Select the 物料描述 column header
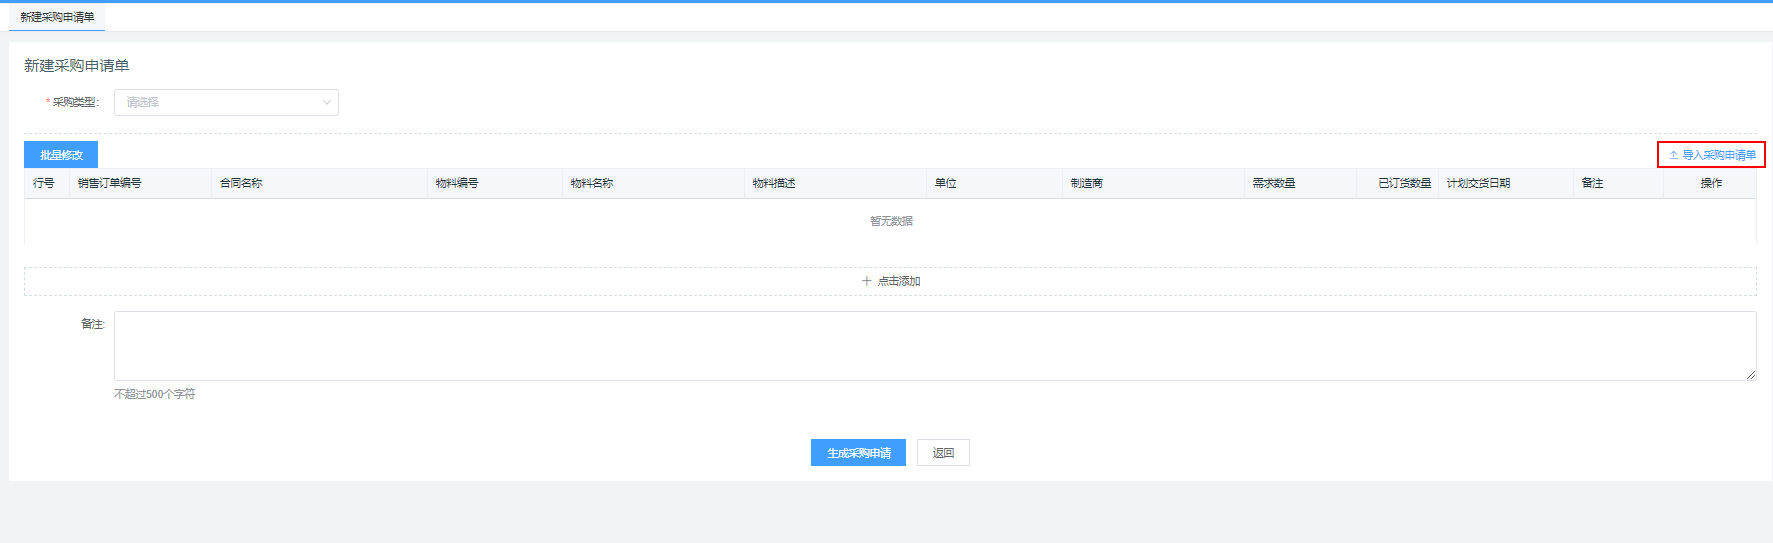1773x543 pixels. click(774, 183)
